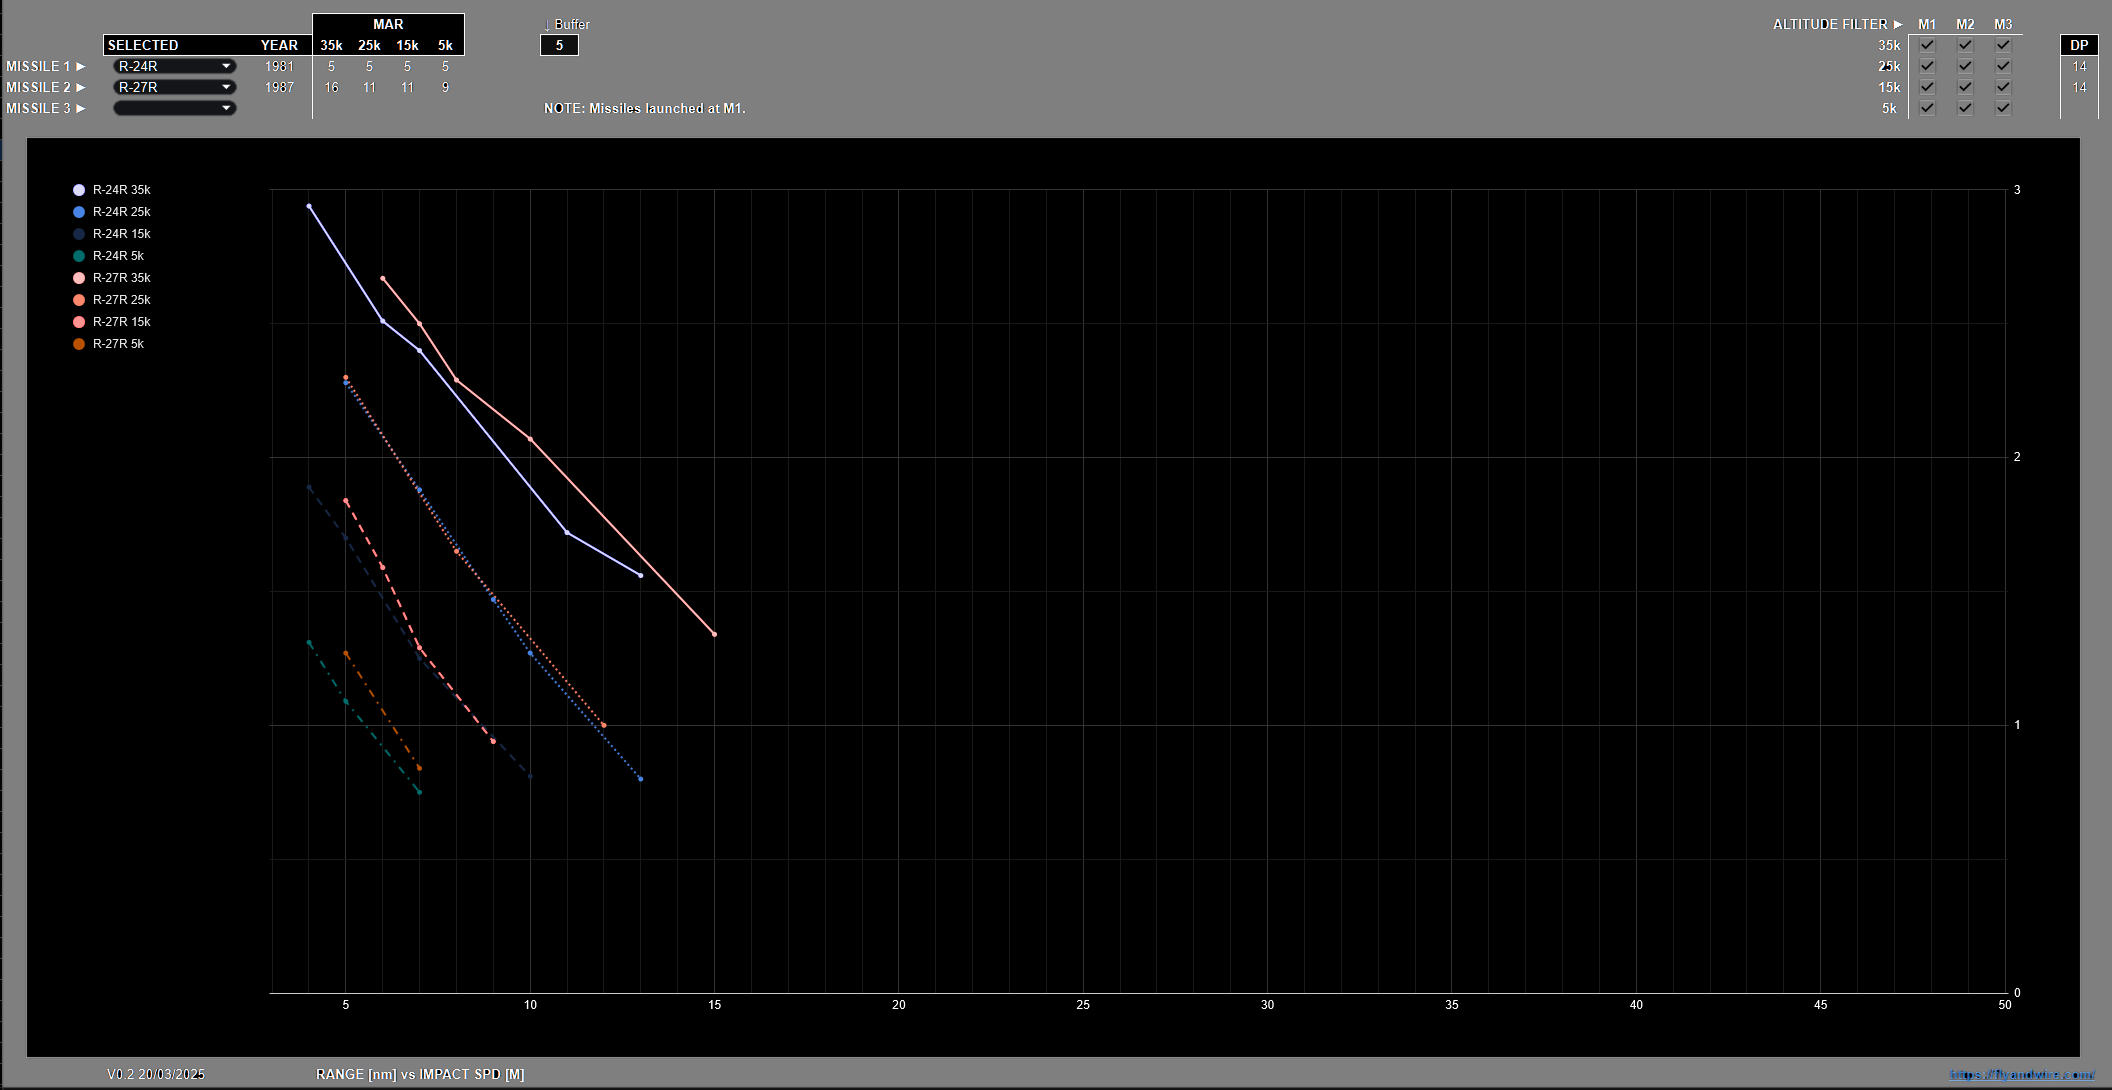Click the Buffer value input field
The height and width of the screenshot is (1090, 2112).
tap(559, 45)
